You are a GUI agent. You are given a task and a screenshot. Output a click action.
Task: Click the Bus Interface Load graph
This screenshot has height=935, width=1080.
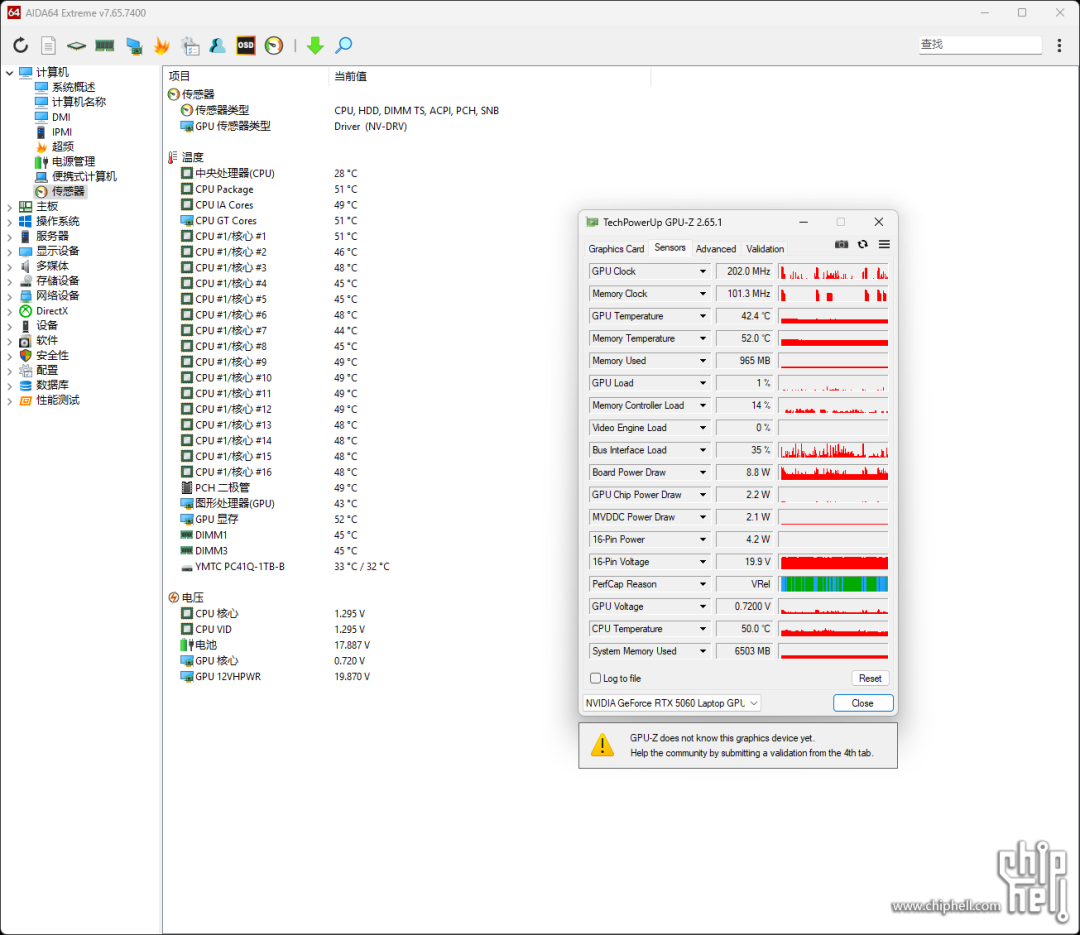coord(833,450)
